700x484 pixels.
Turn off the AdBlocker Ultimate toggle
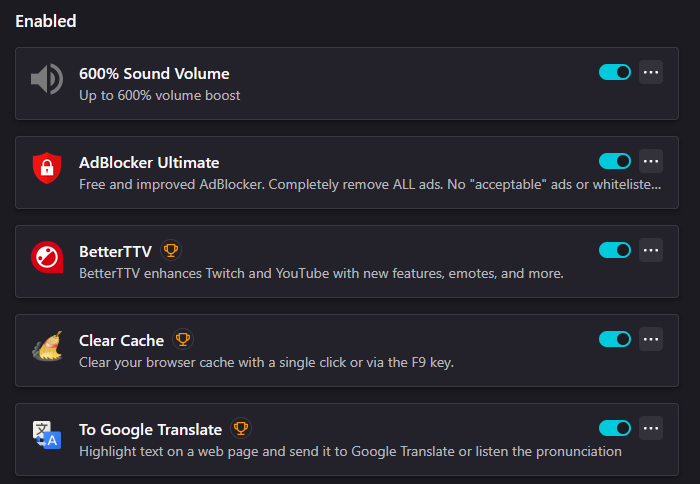(x=615, y=161)
